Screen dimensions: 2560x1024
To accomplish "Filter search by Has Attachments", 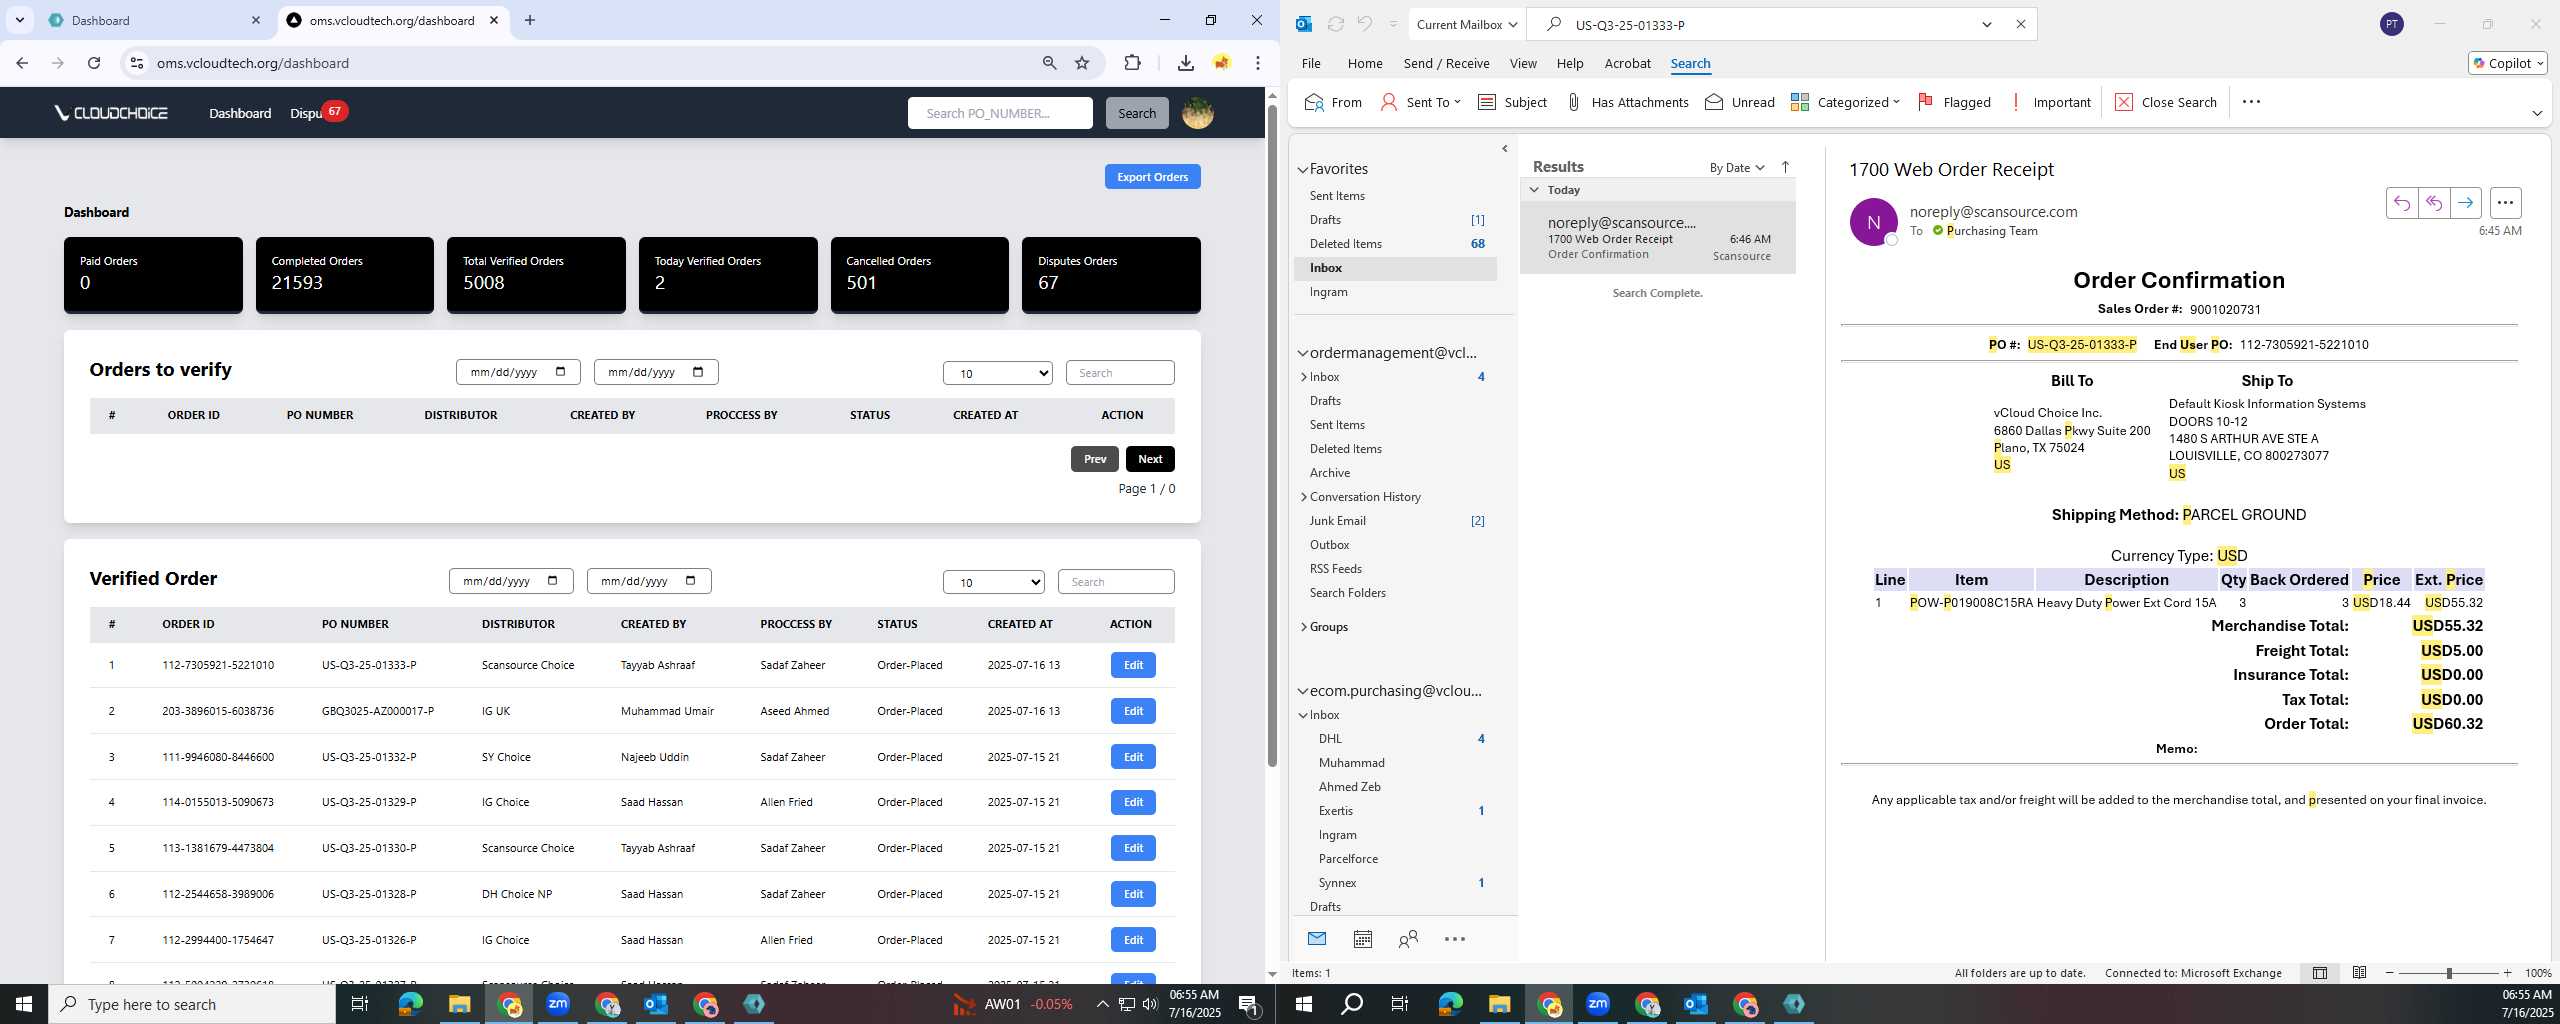I will tap(1627, 102).
